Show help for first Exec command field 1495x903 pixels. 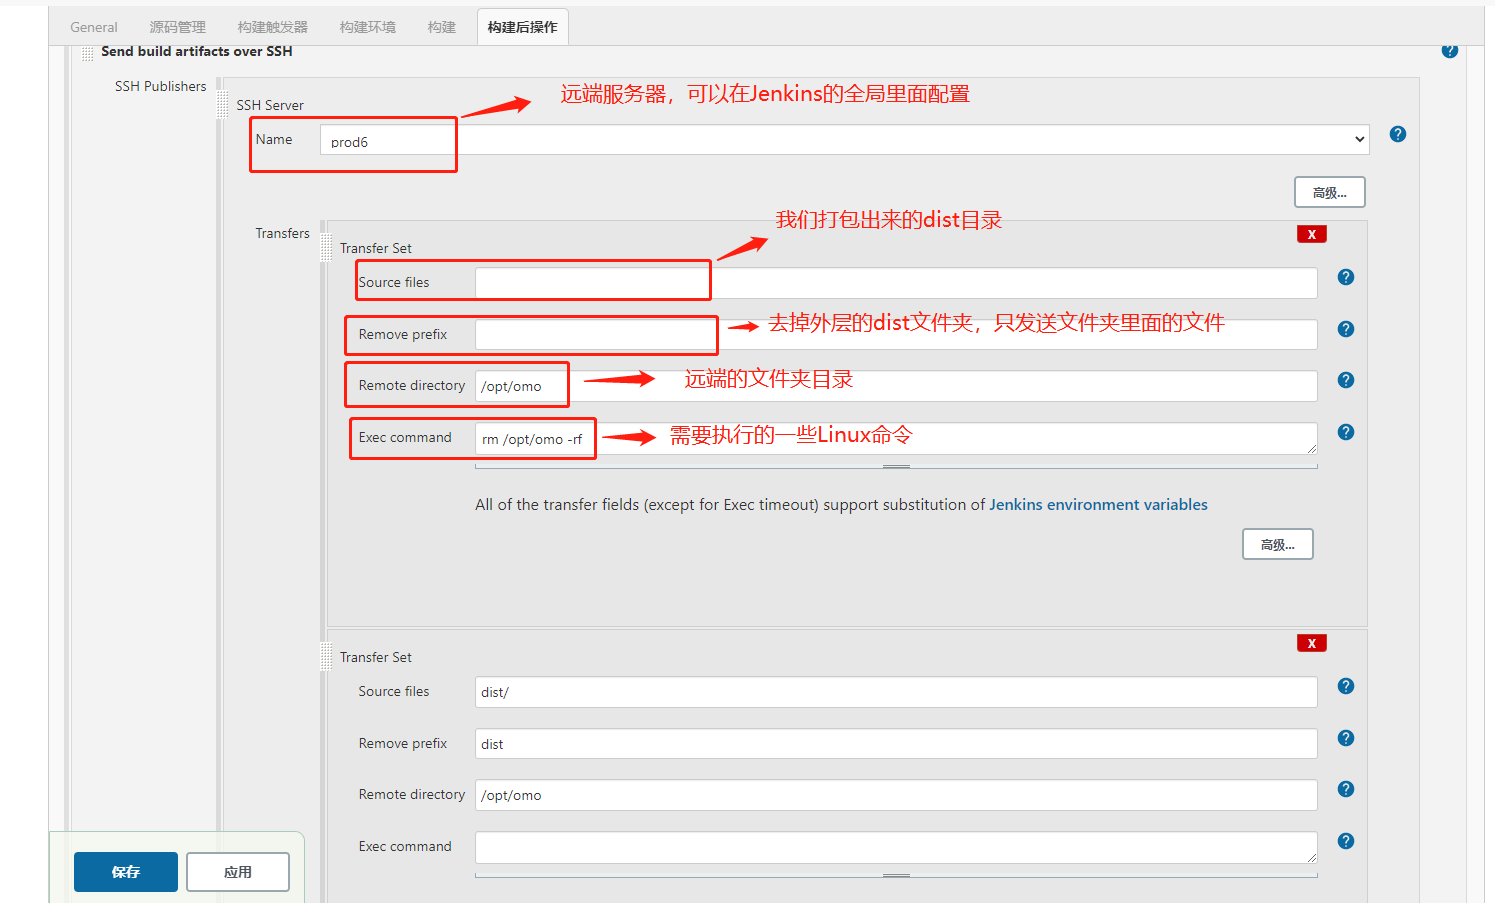pyautogui.click(x=1346, y=432)
